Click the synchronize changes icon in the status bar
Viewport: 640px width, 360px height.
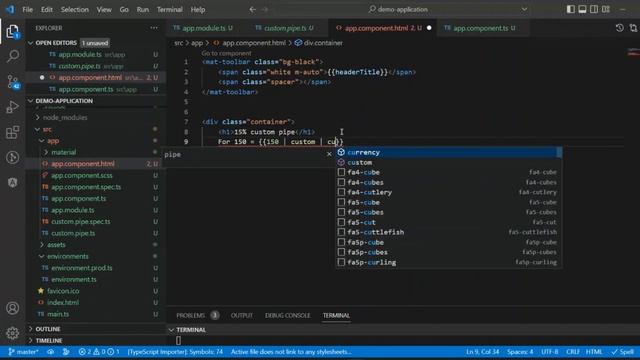(x=51, y=352)
